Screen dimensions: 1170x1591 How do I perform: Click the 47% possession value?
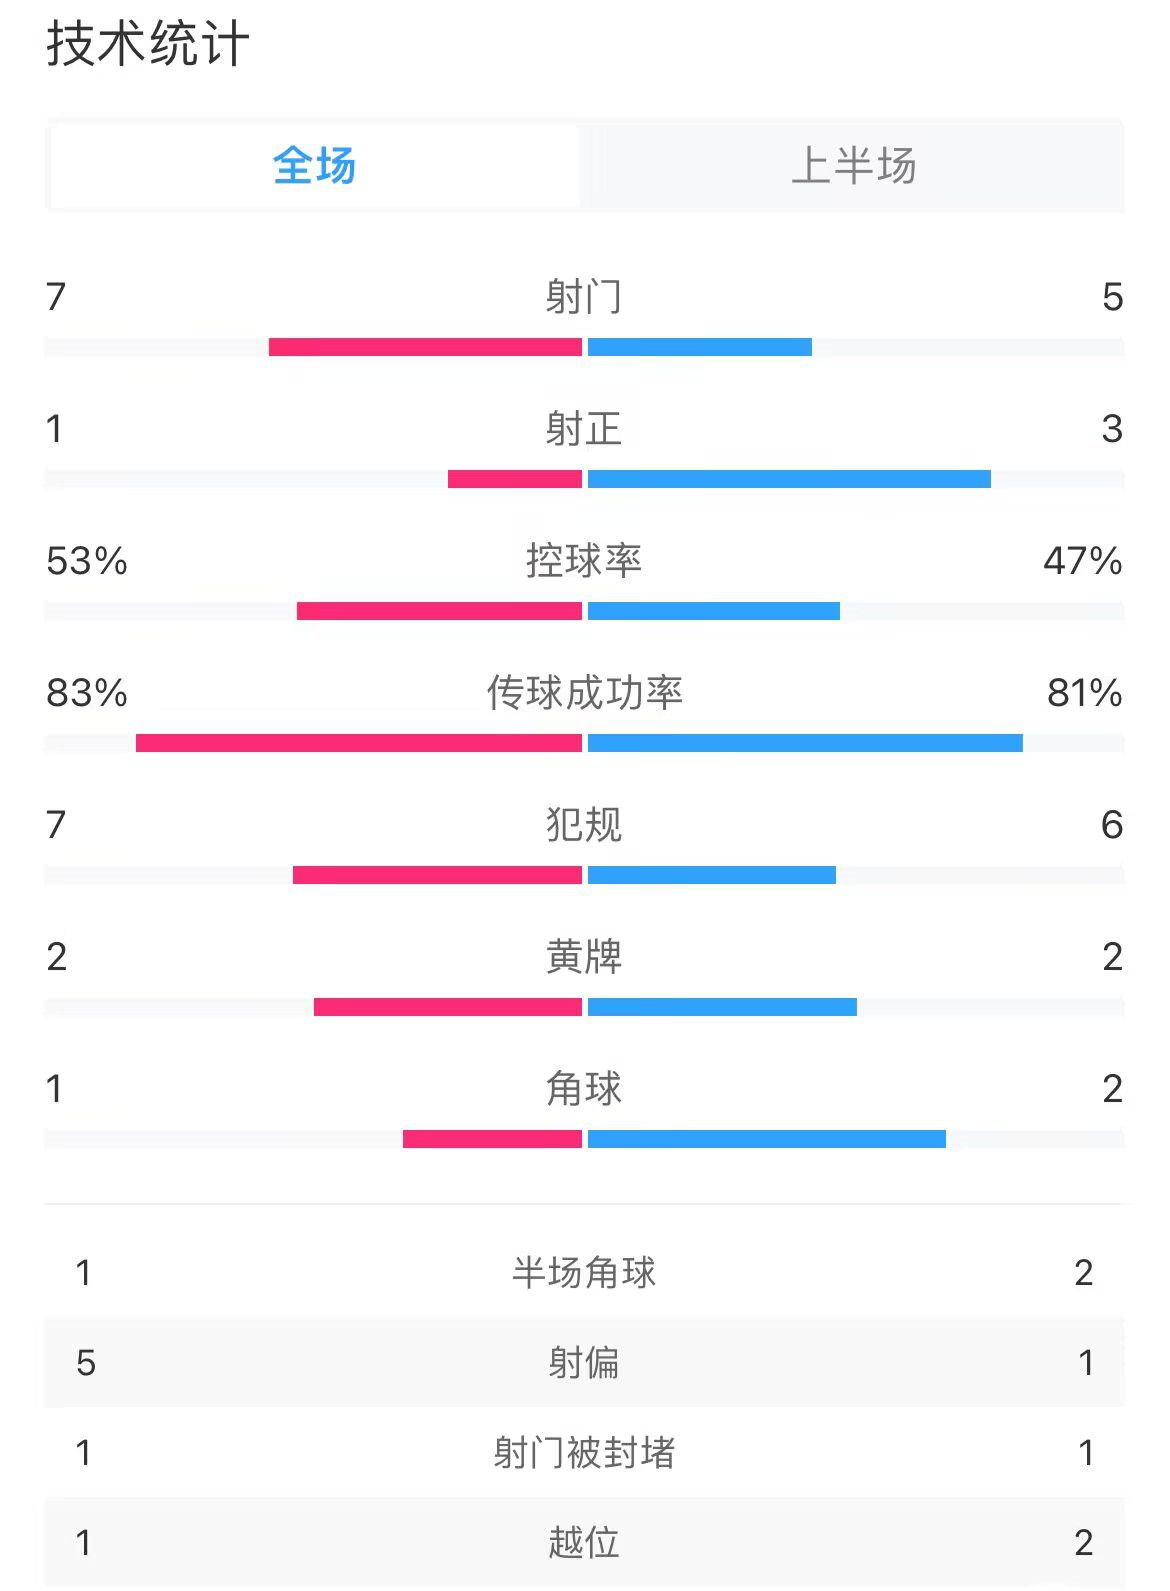point(1082,561)
